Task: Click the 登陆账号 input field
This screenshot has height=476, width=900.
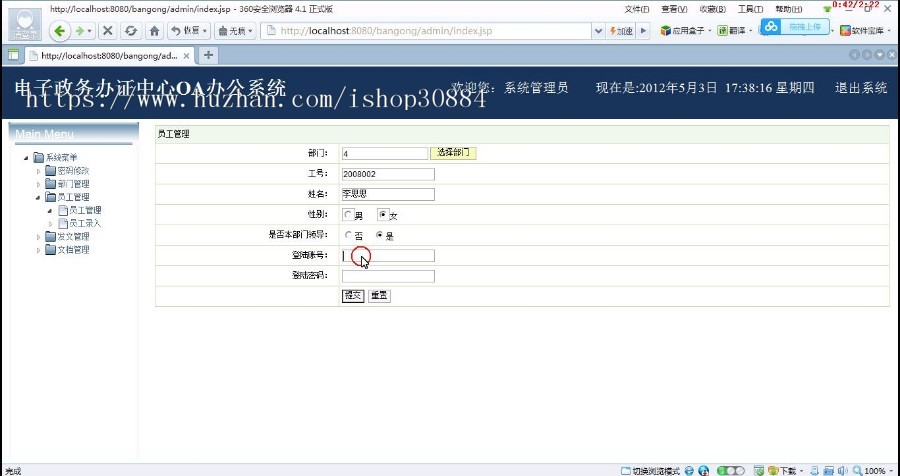Action: pos(388,256)
